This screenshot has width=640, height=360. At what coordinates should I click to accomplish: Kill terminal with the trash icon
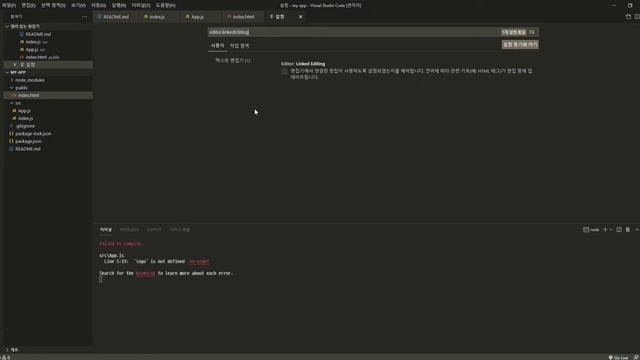(628, 230)
